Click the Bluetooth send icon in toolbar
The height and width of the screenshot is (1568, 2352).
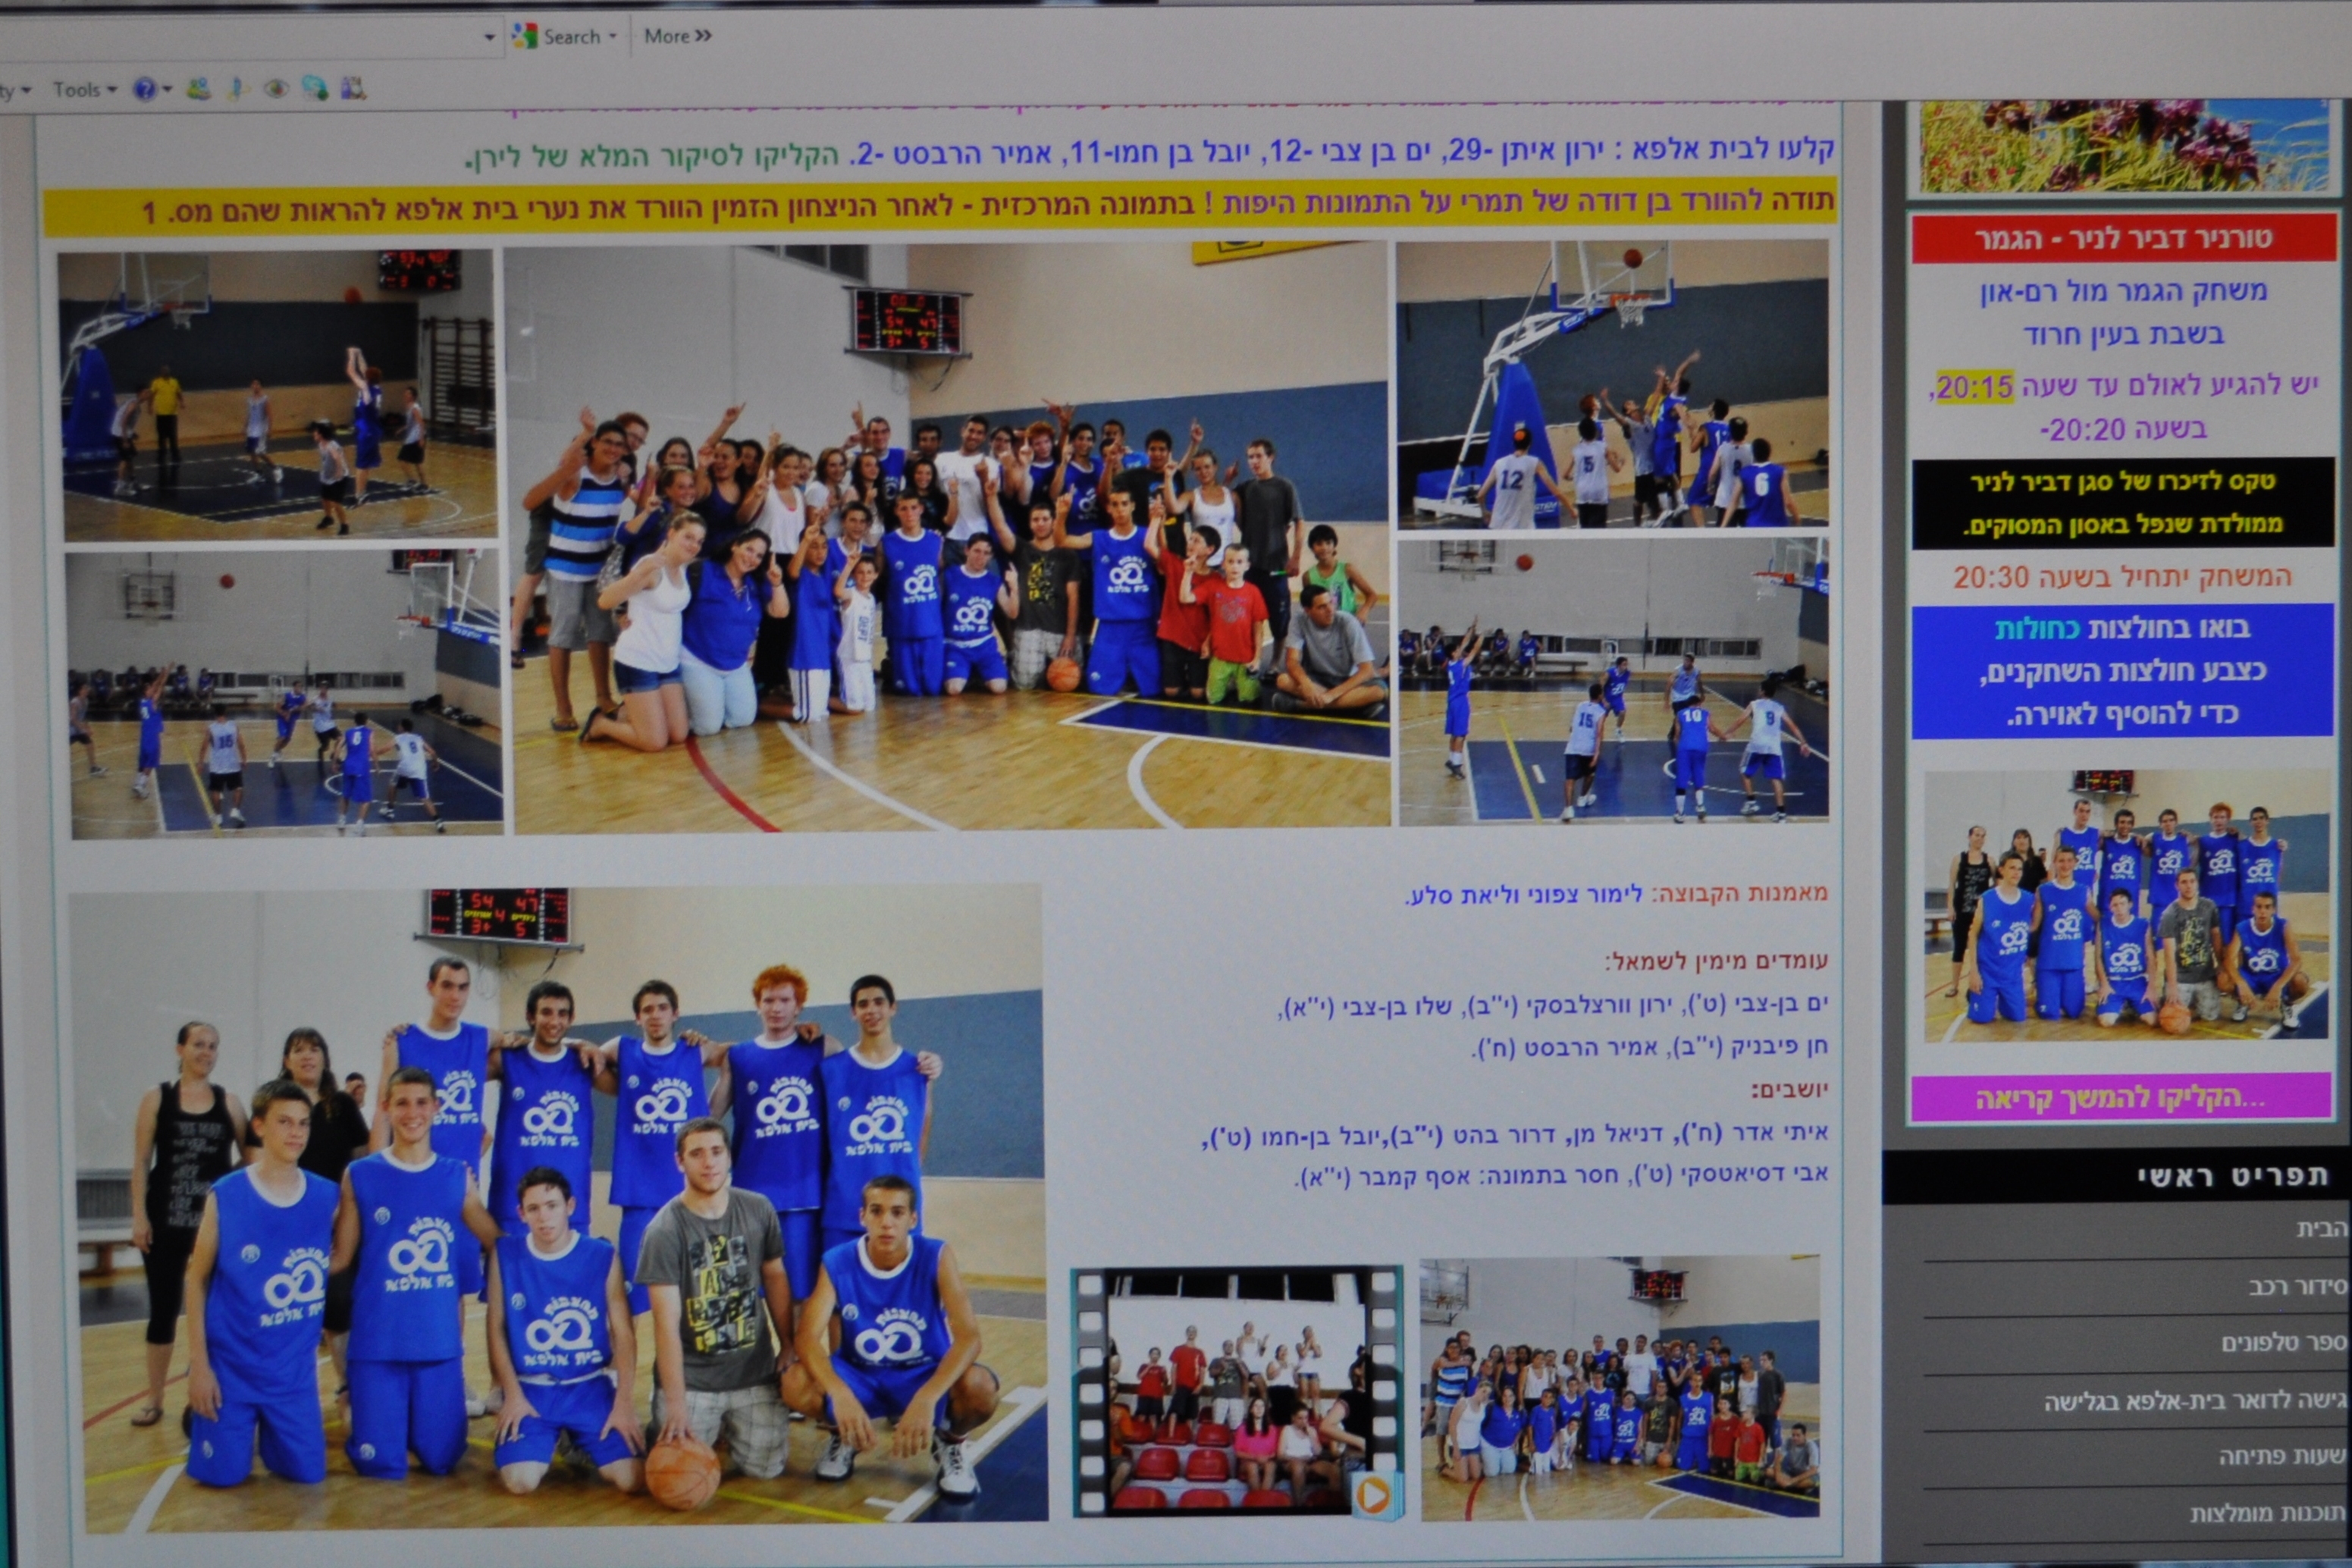pos(237,89)
